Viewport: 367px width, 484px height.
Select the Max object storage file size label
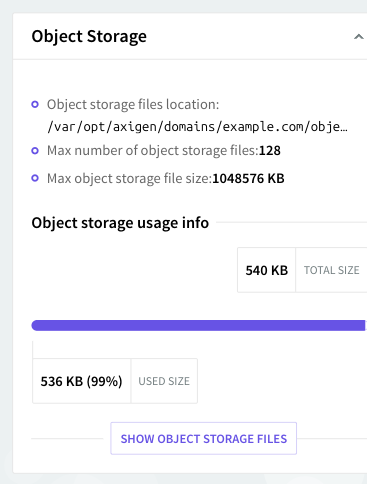129,178
